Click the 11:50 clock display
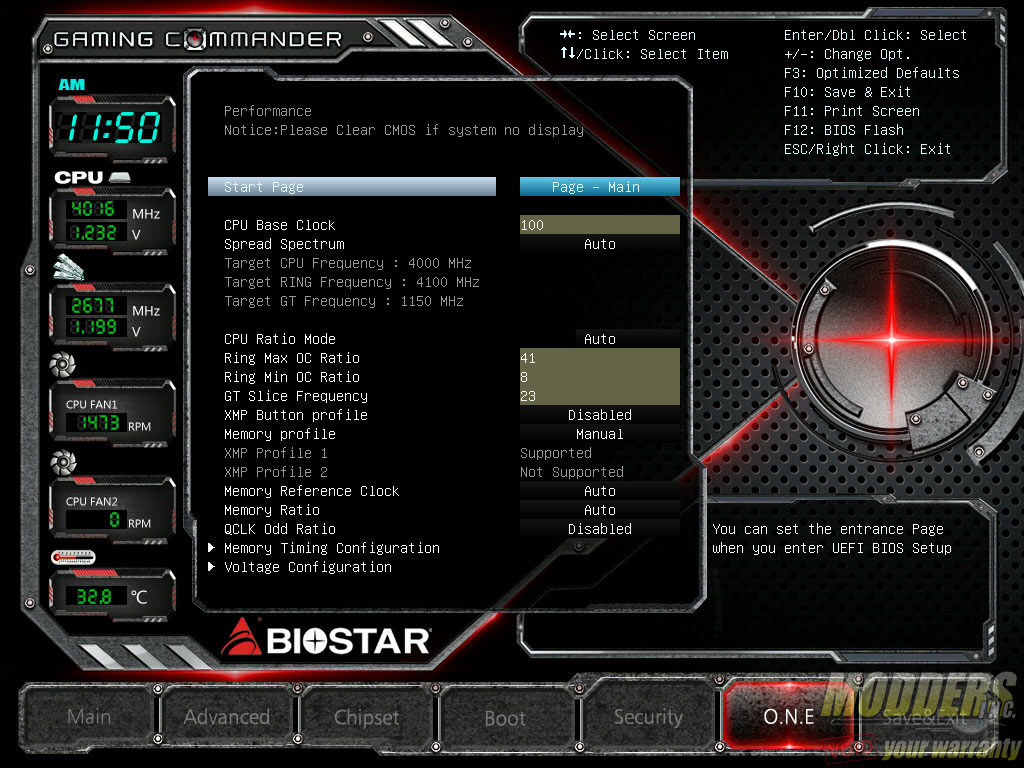This screenshot has width=1024, height=768. pos(112,127)
